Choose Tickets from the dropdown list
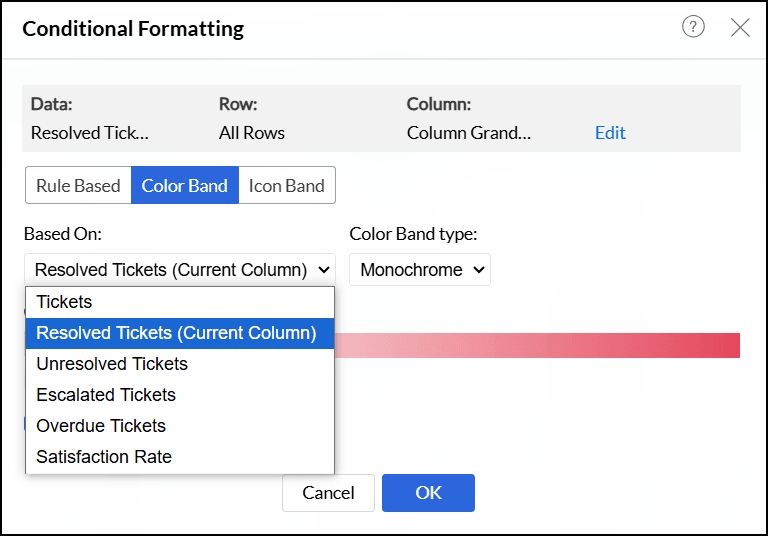768x536 pixels. pos(64,302)
